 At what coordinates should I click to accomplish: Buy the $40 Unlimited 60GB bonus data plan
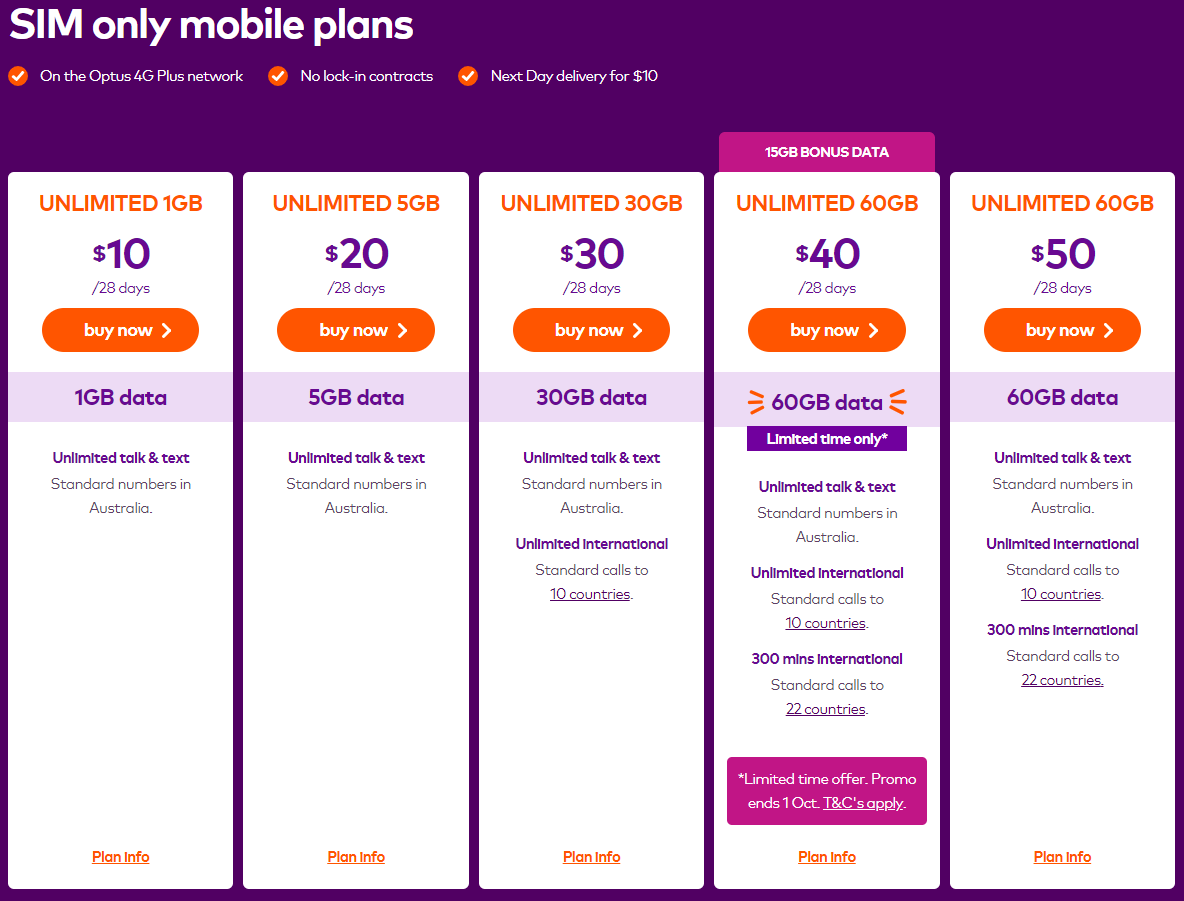(827, 330)
